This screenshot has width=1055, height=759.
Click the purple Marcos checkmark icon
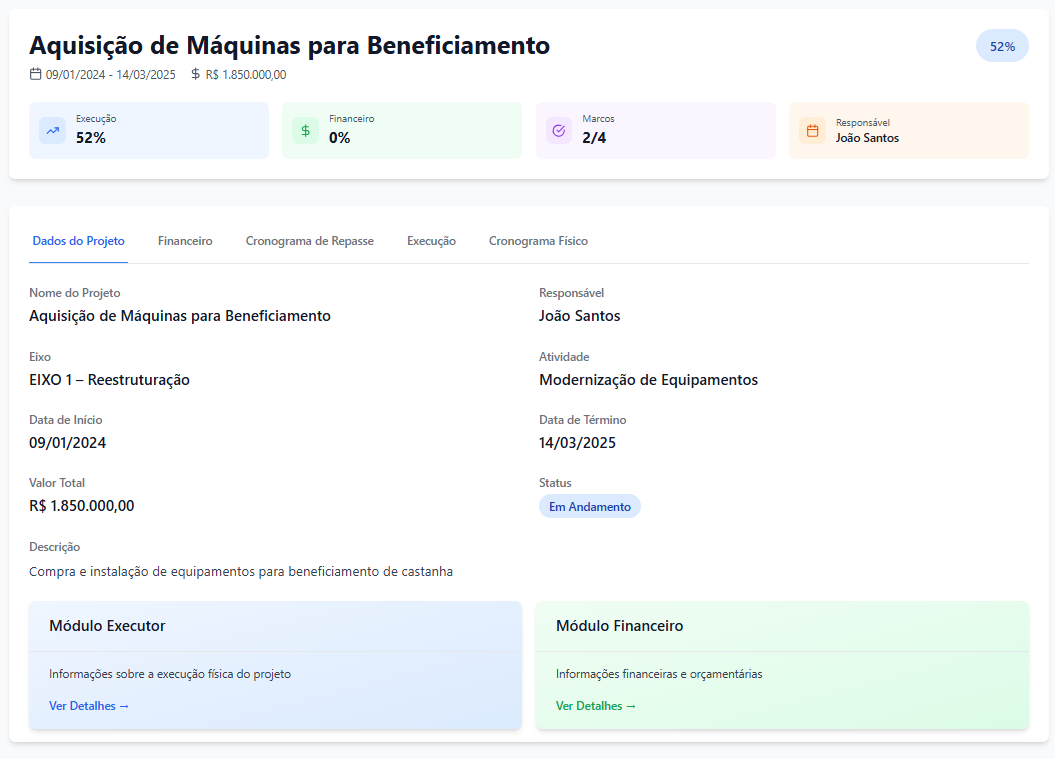[559, 131]
